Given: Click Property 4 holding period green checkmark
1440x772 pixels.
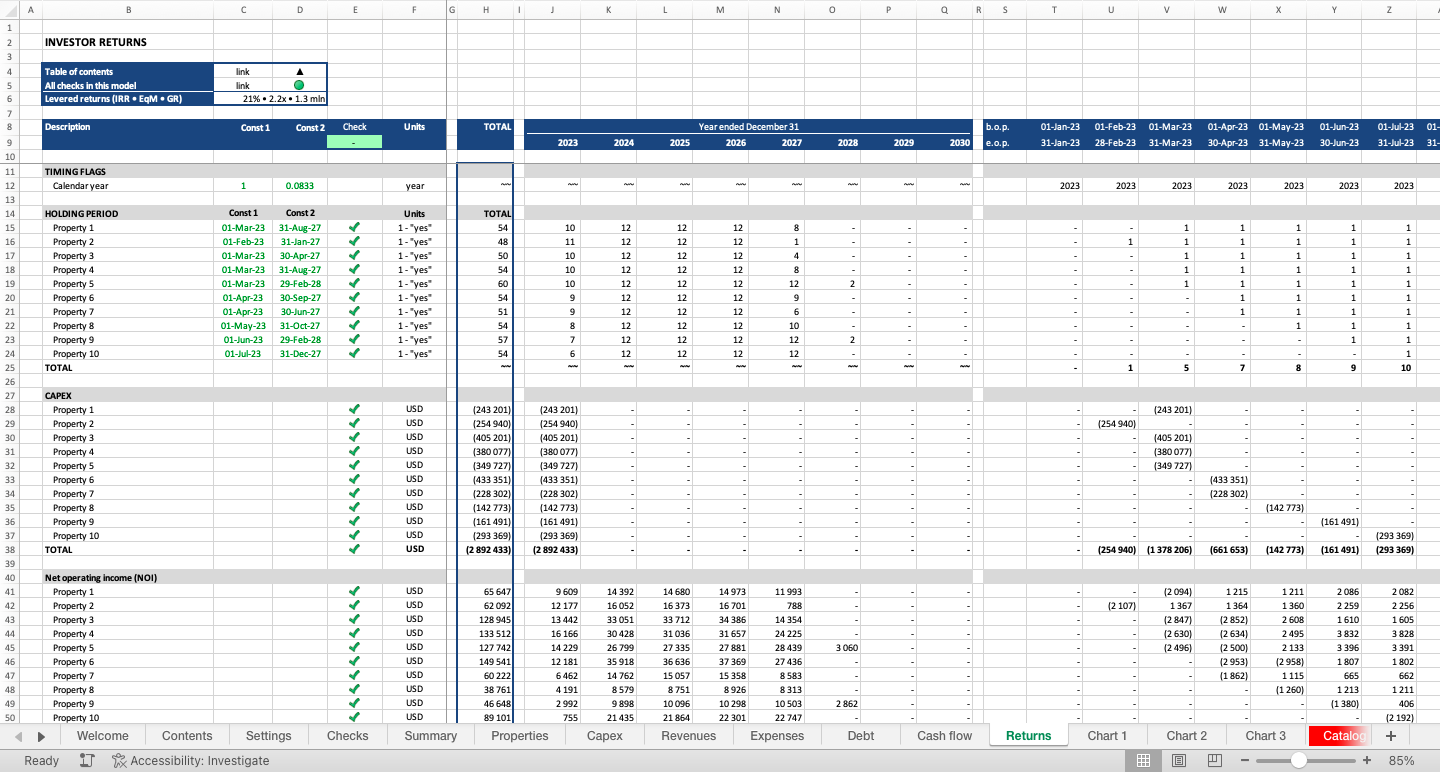Looking at the screenshot, I should point(354,270).
